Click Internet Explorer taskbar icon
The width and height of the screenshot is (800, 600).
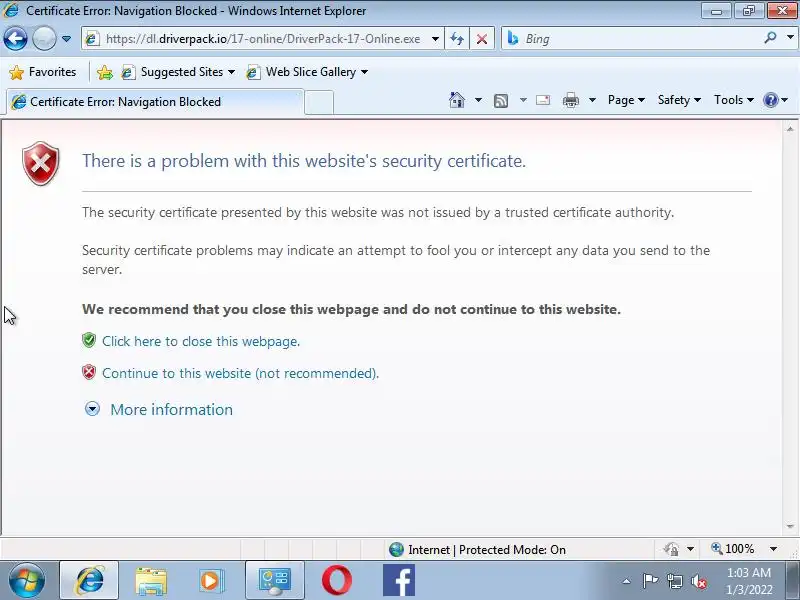[89, 580]
